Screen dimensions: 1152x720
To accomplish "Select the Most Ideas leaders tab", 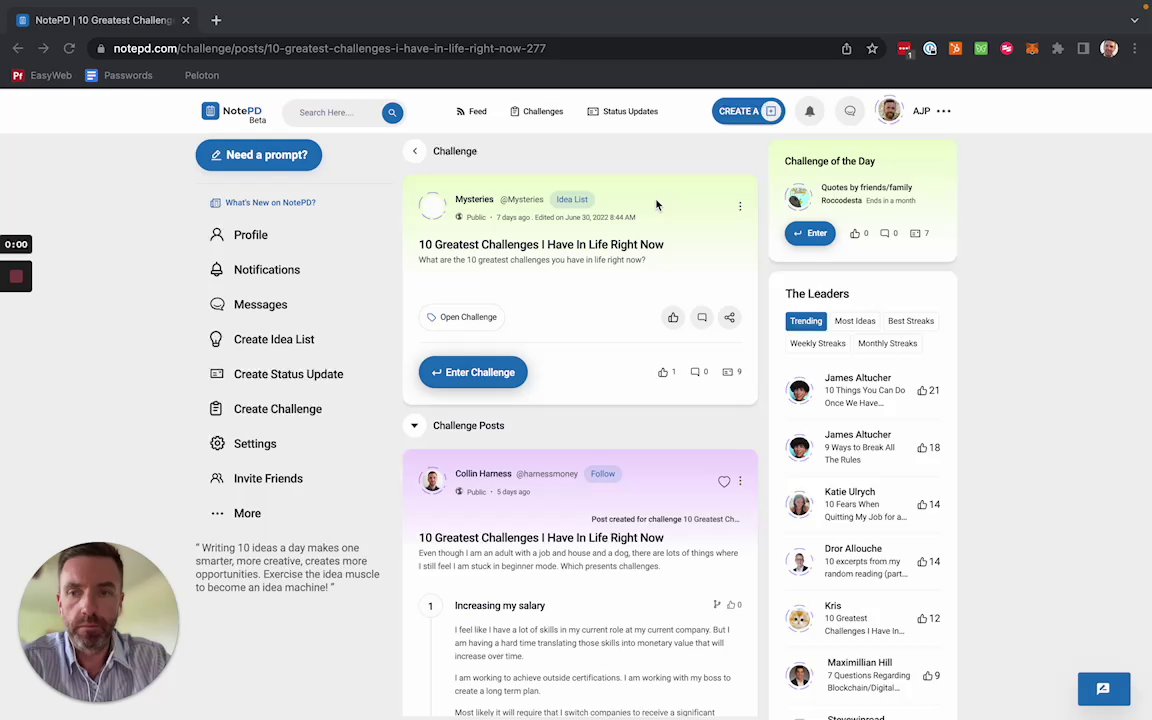I will pyautogui.click(x=854, y=321).
